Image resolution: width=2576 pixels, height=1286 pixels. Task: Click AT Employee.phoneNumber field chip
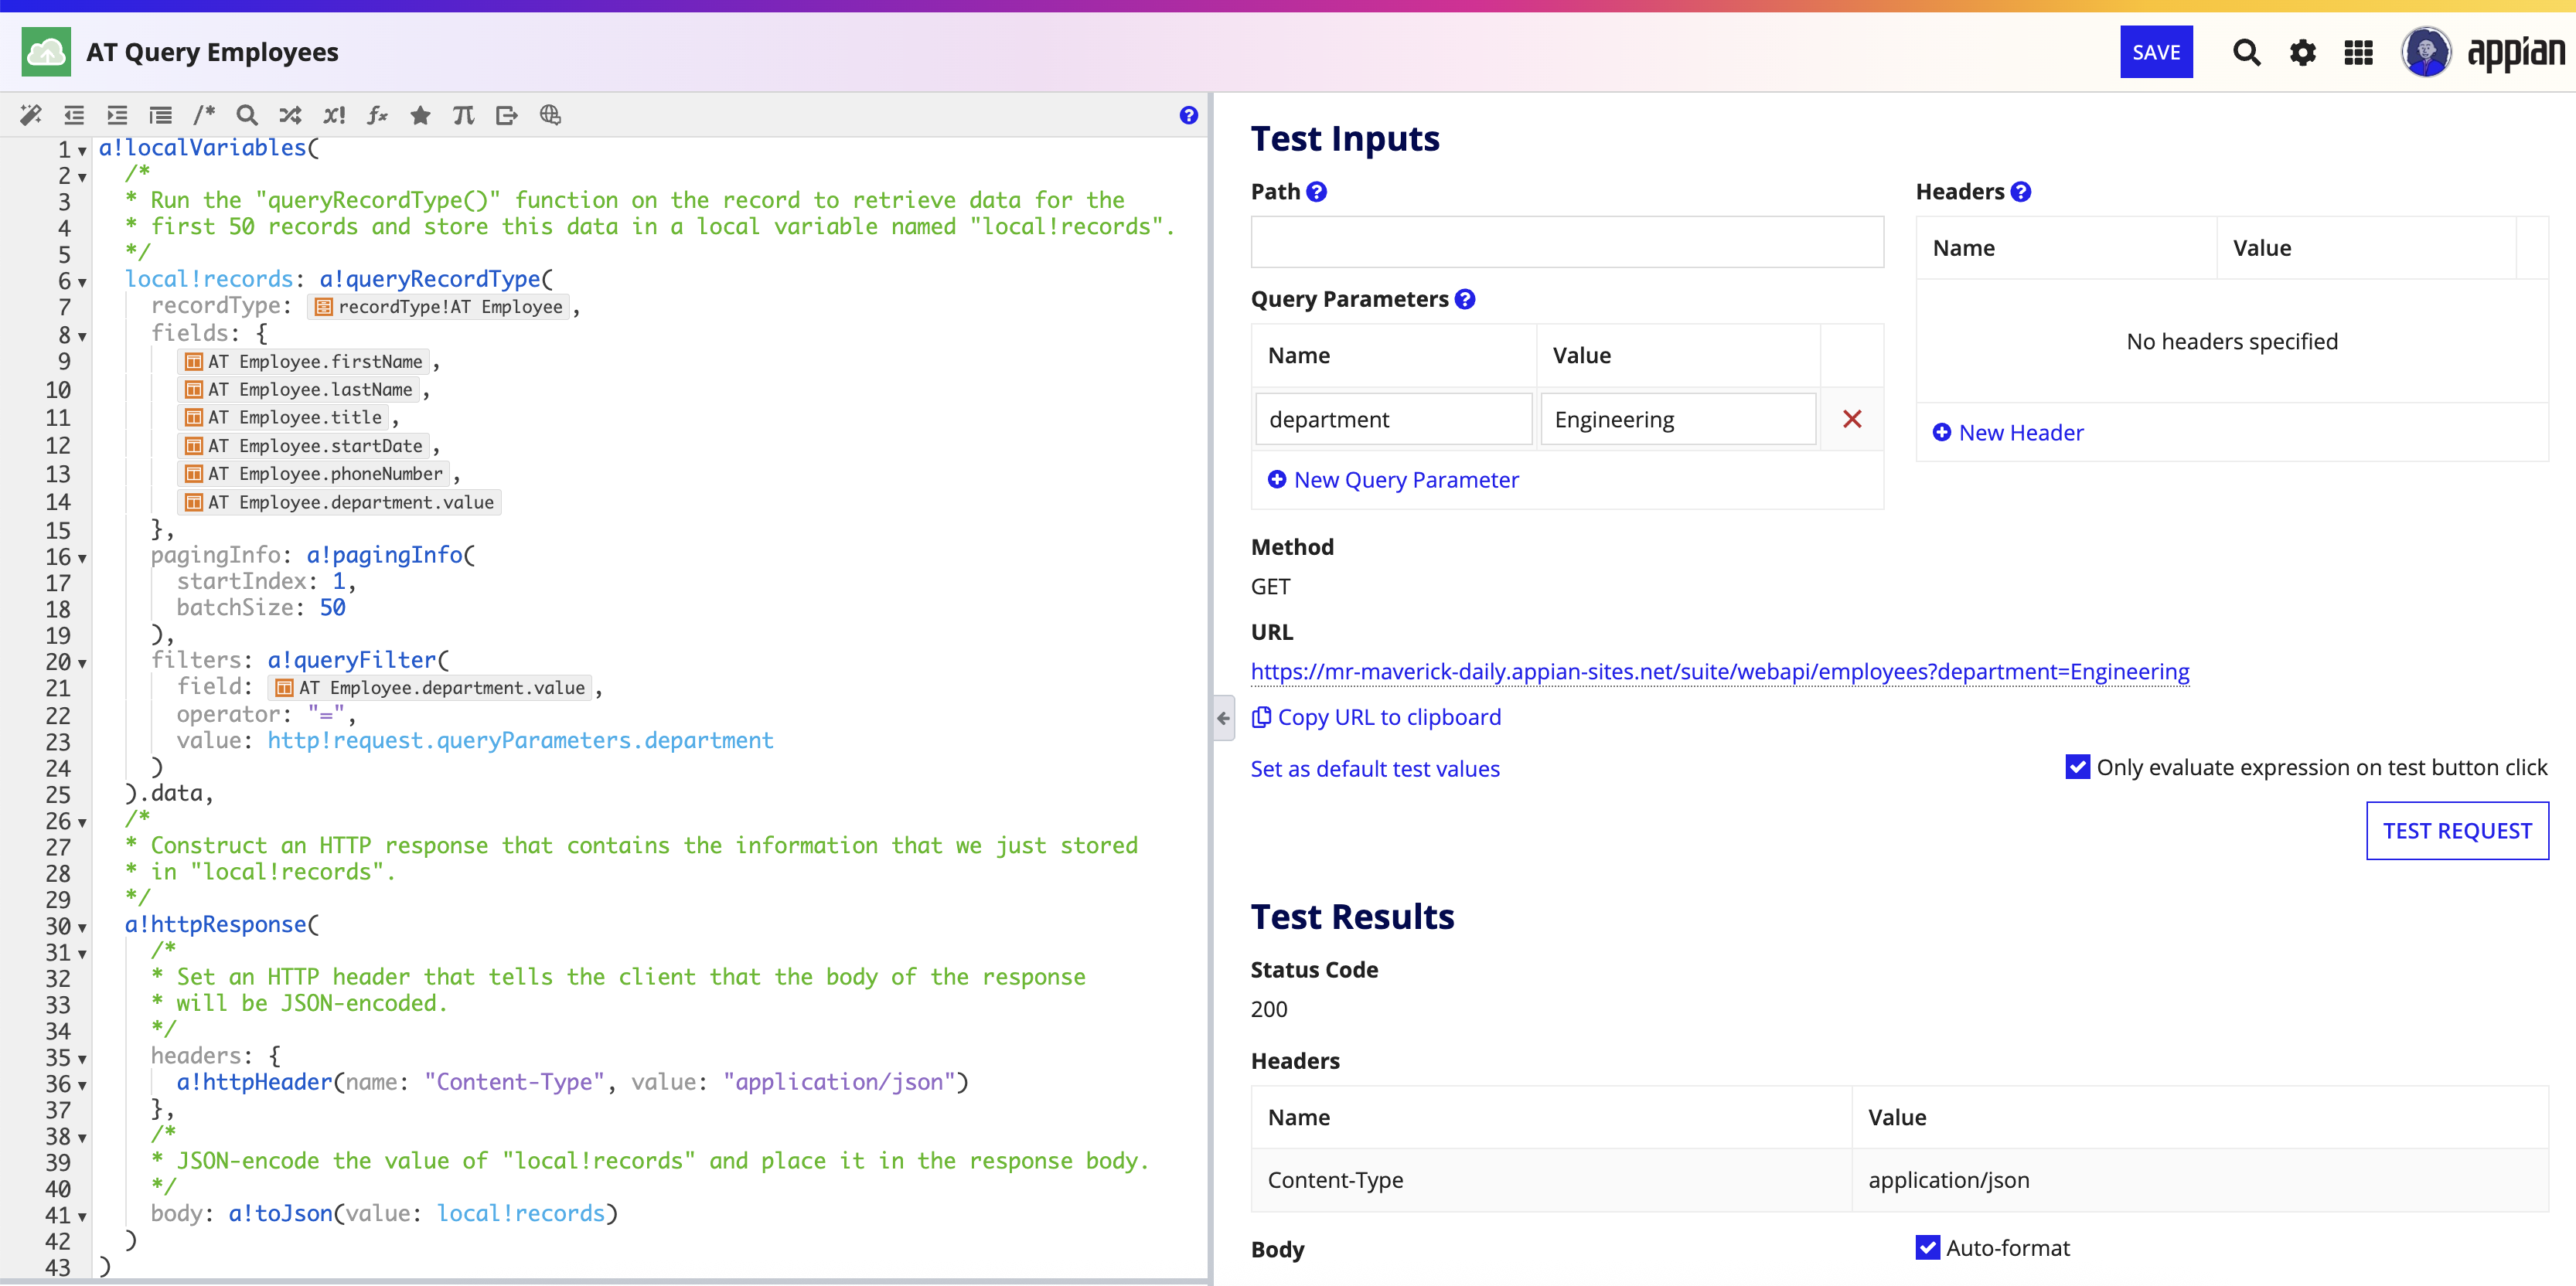pyautogui.click(x=315, y=474)
